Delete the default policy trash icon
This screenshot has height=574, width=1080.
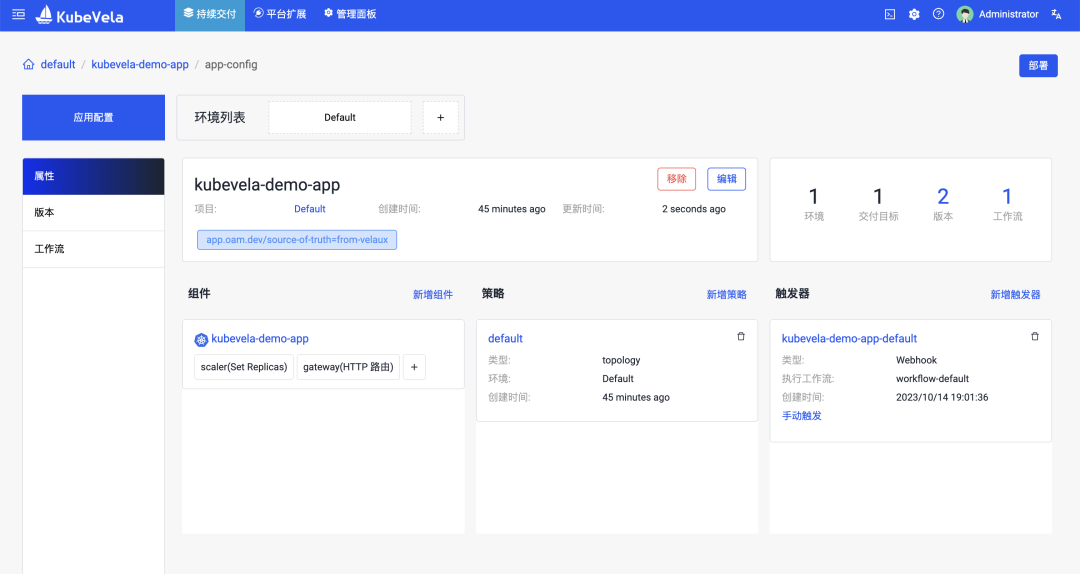click(x=741, y=336)
